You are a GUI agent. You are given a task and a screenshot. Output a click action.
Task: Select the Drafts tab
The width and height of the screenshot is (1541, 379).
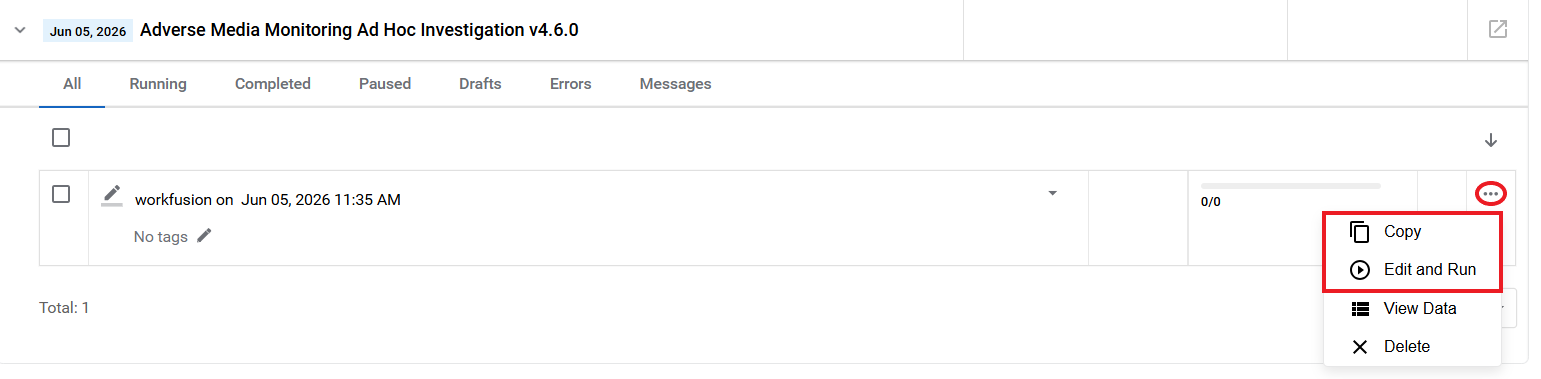[480, 84]
